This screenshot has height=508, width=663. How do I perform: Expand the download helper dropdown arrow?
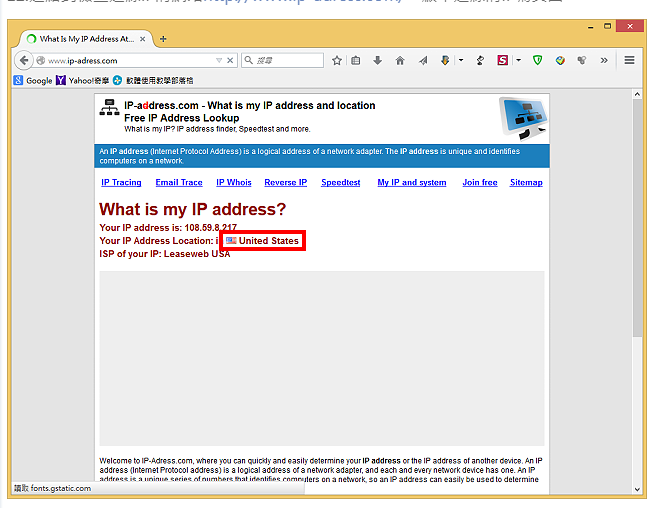pyautogui.click(x=461, y=60)
